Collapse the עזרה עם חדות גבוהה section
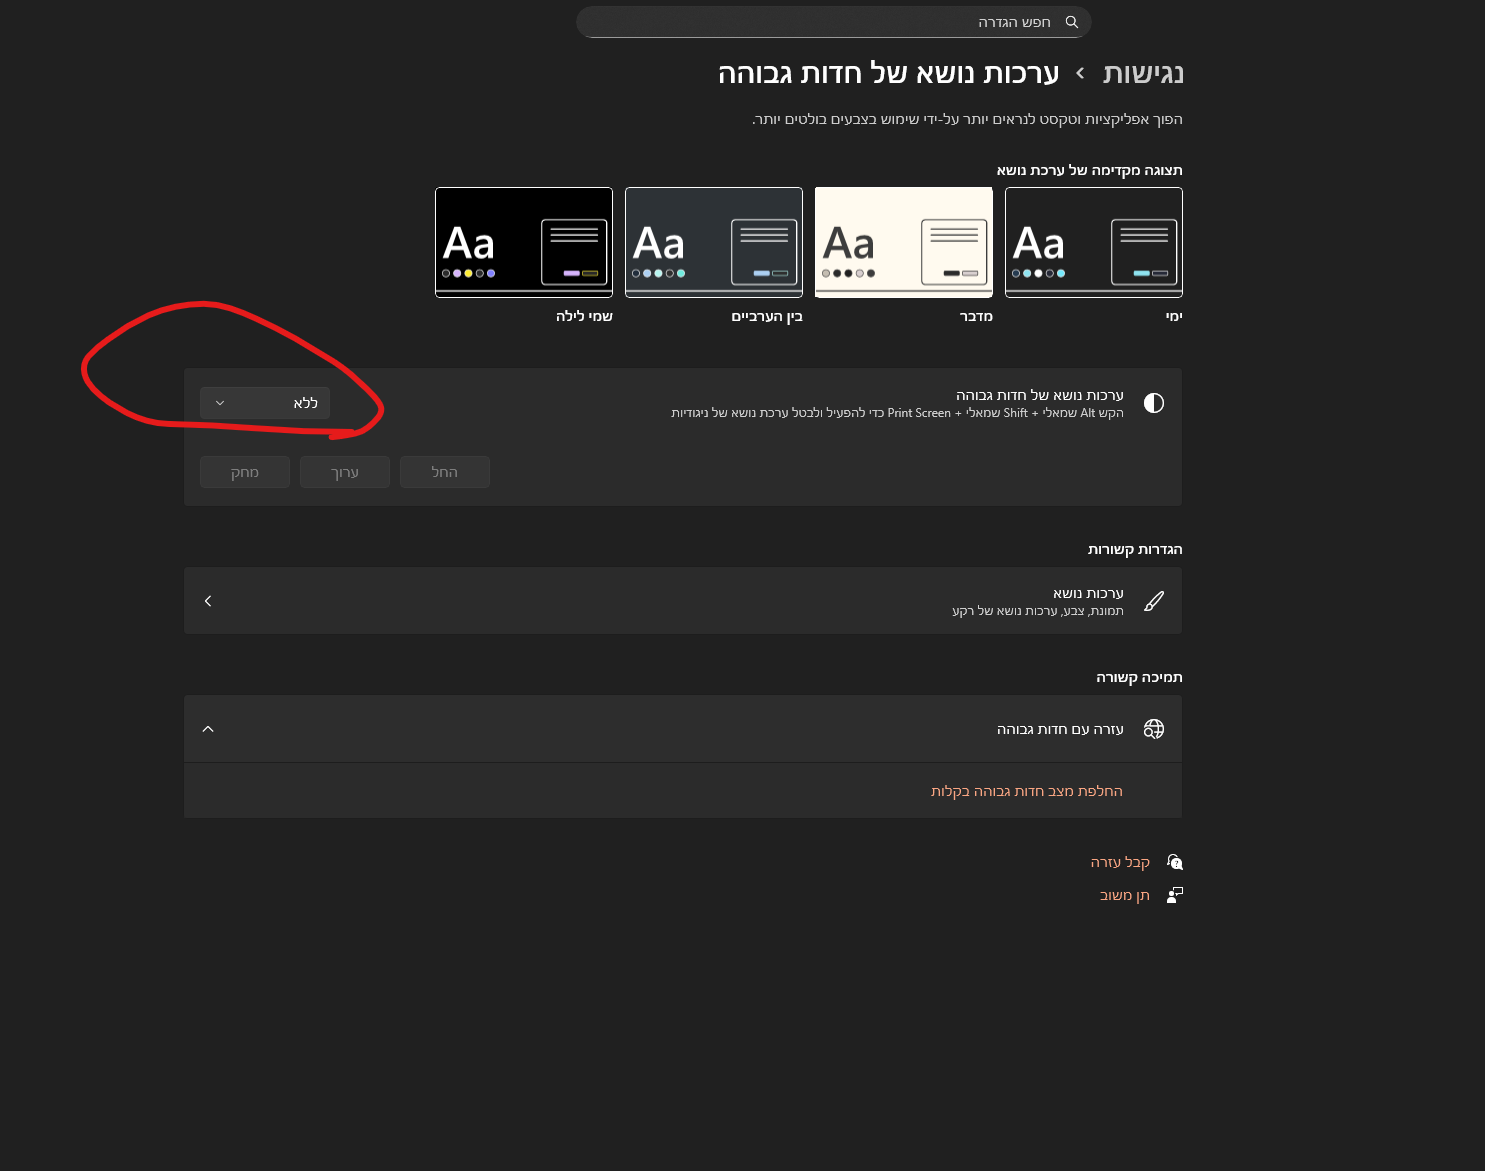1485x1171 pixels. tap(208, 729)
